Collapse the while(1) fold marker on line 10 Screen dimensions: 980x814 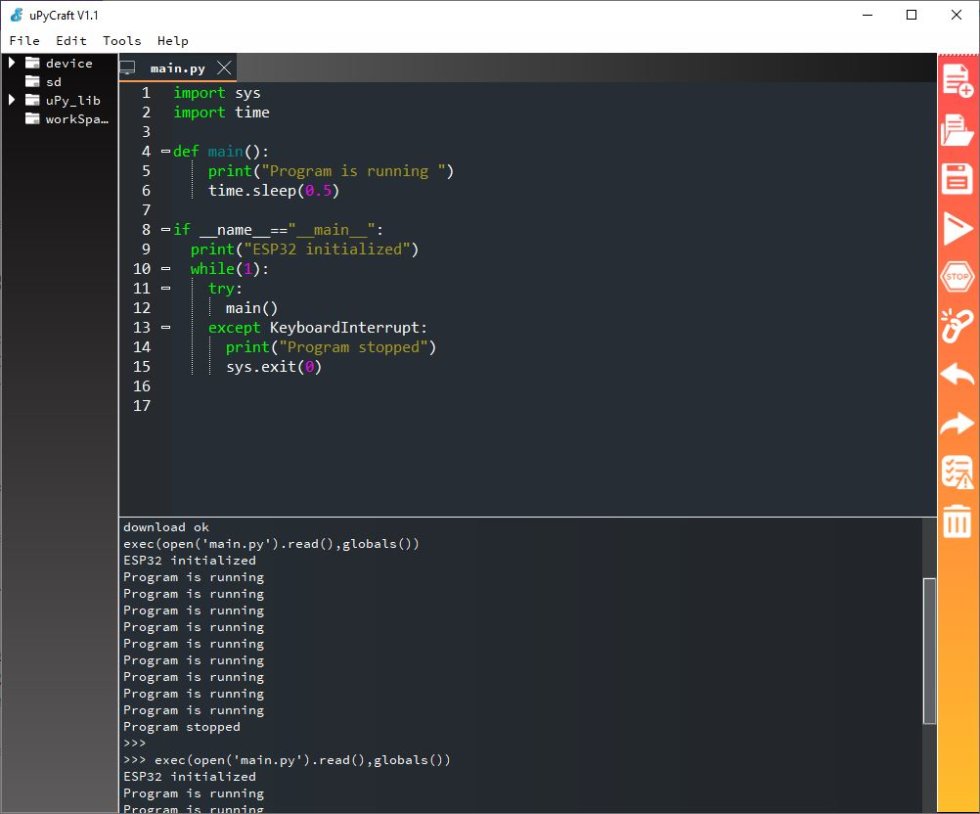pyautogui.click(x=166, y=269)
